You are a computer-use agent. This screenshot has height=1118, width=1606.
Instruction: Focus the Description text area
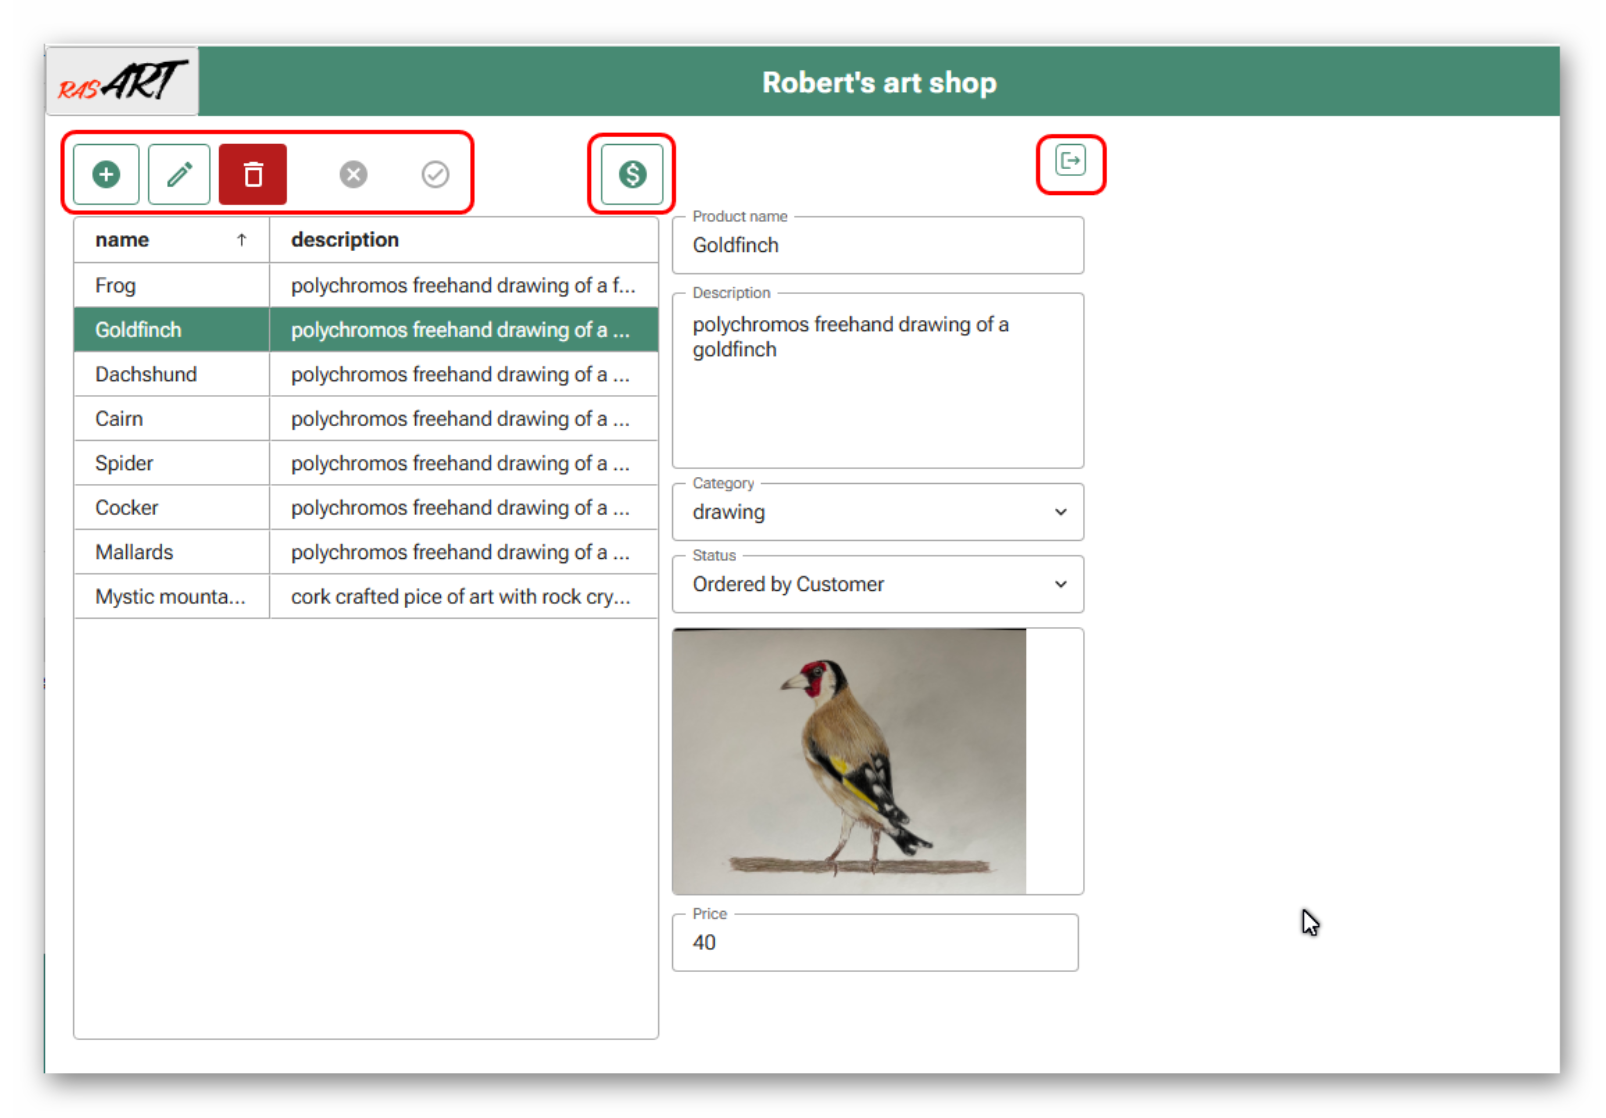click(878, 380)
